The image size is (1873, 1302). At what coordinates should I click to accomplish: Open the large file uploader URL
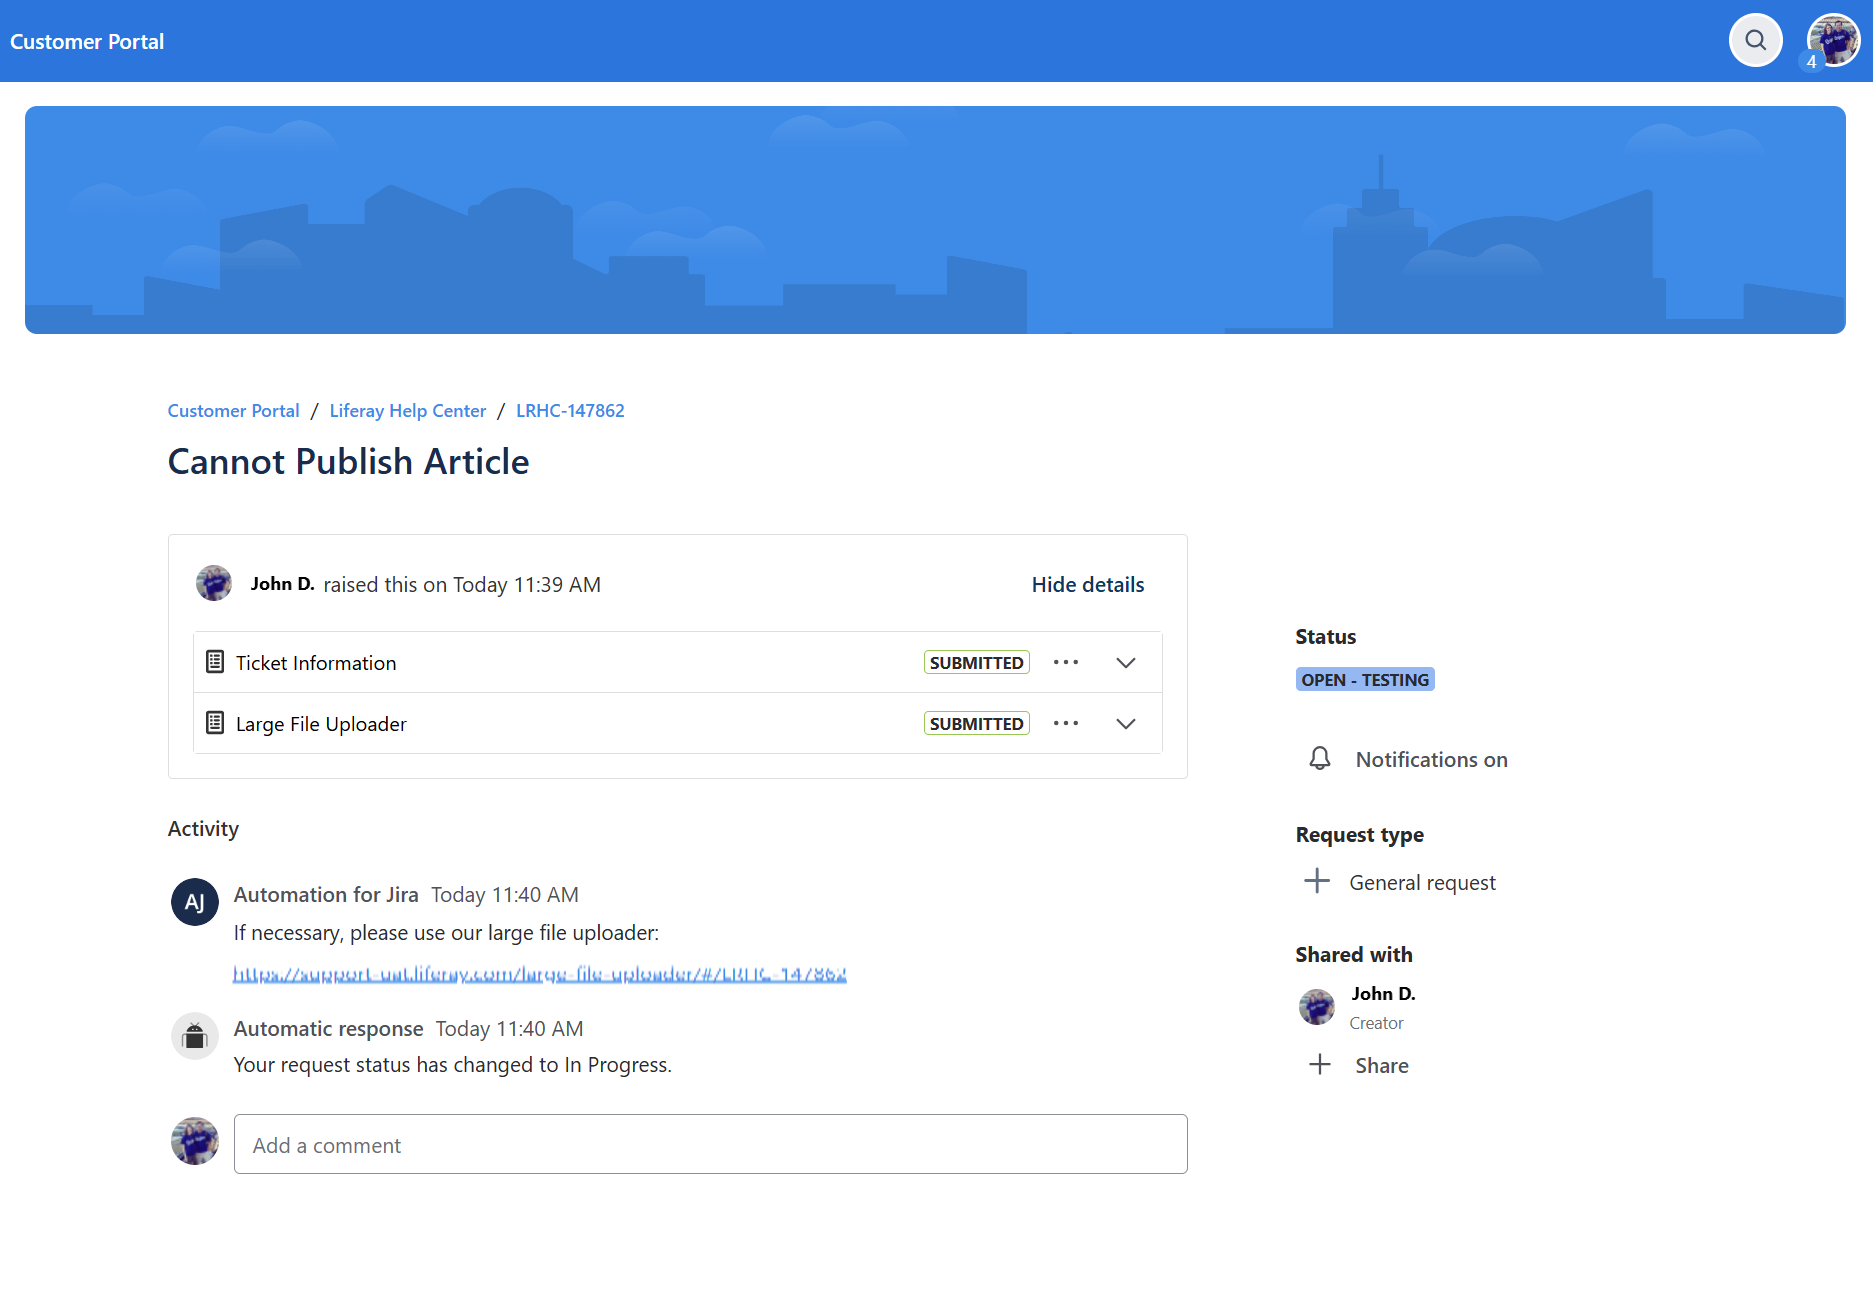539,974
